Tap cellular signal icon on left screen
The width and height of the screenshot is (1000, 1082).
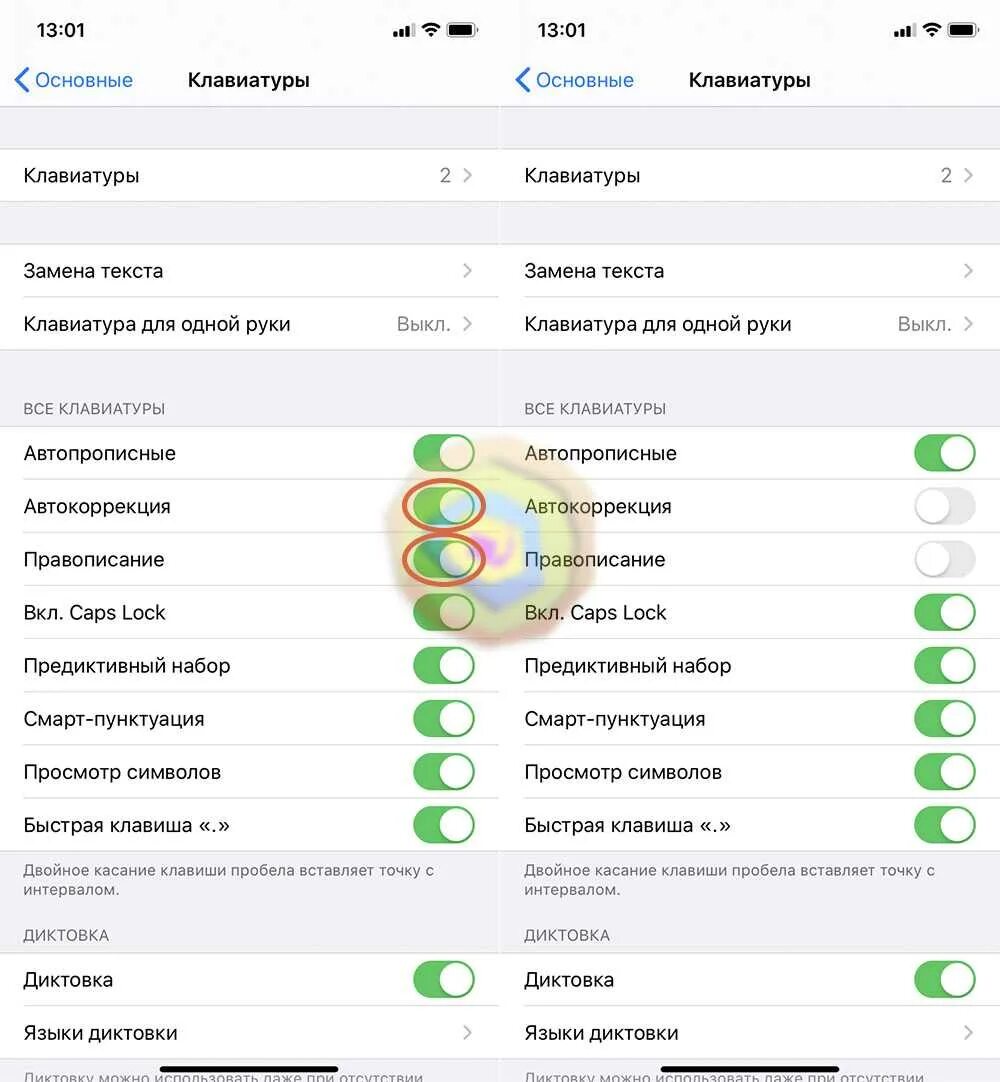(403, 31)
